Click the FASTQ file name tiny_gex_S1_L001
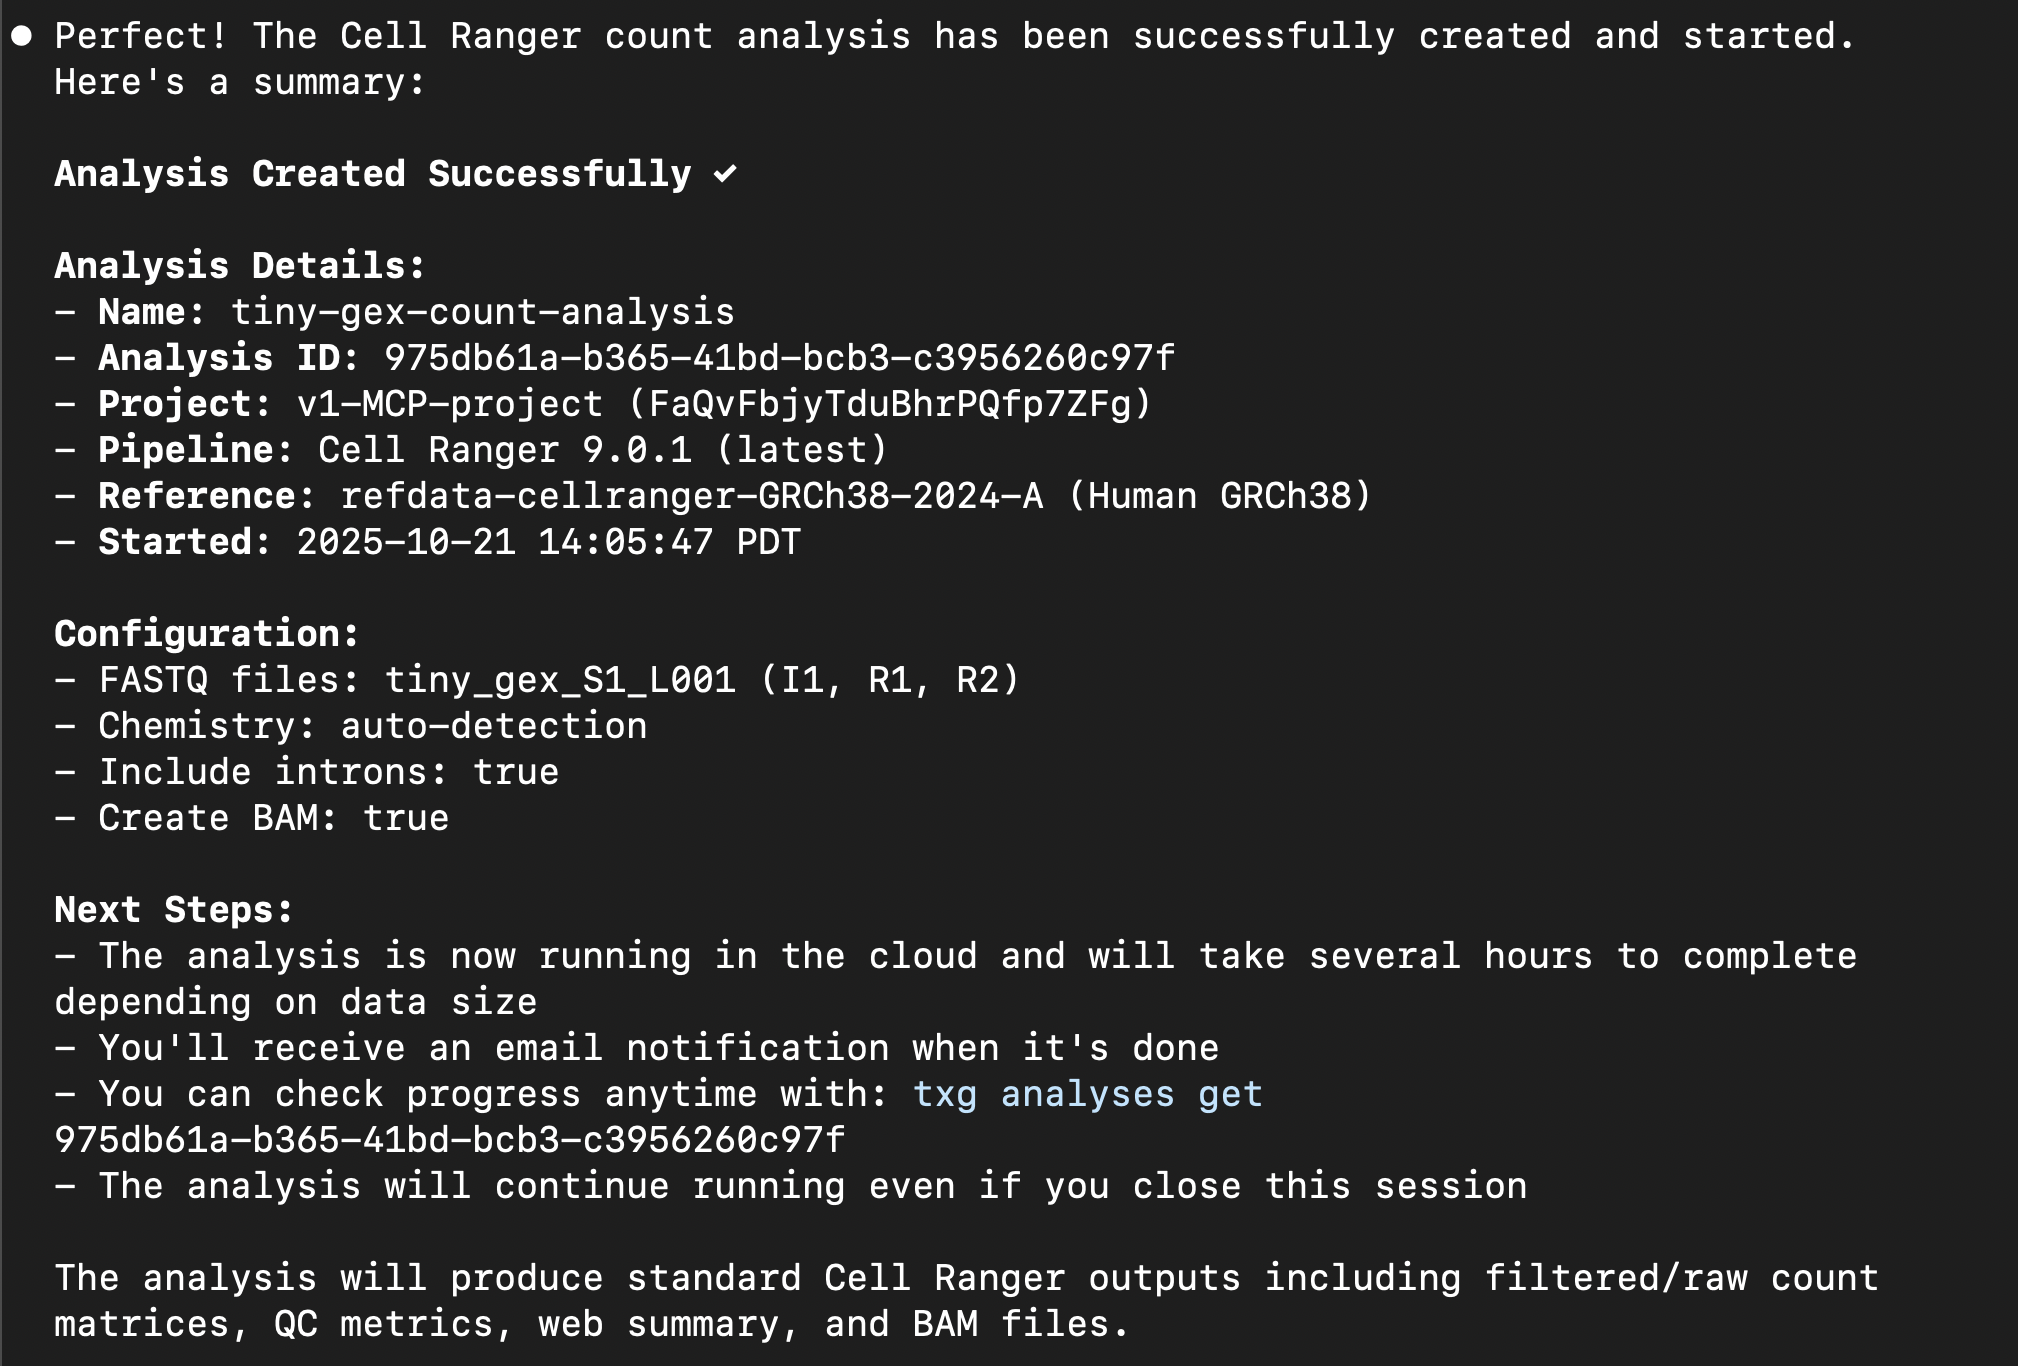The image size is (2018, 1366). pos(560,680)
